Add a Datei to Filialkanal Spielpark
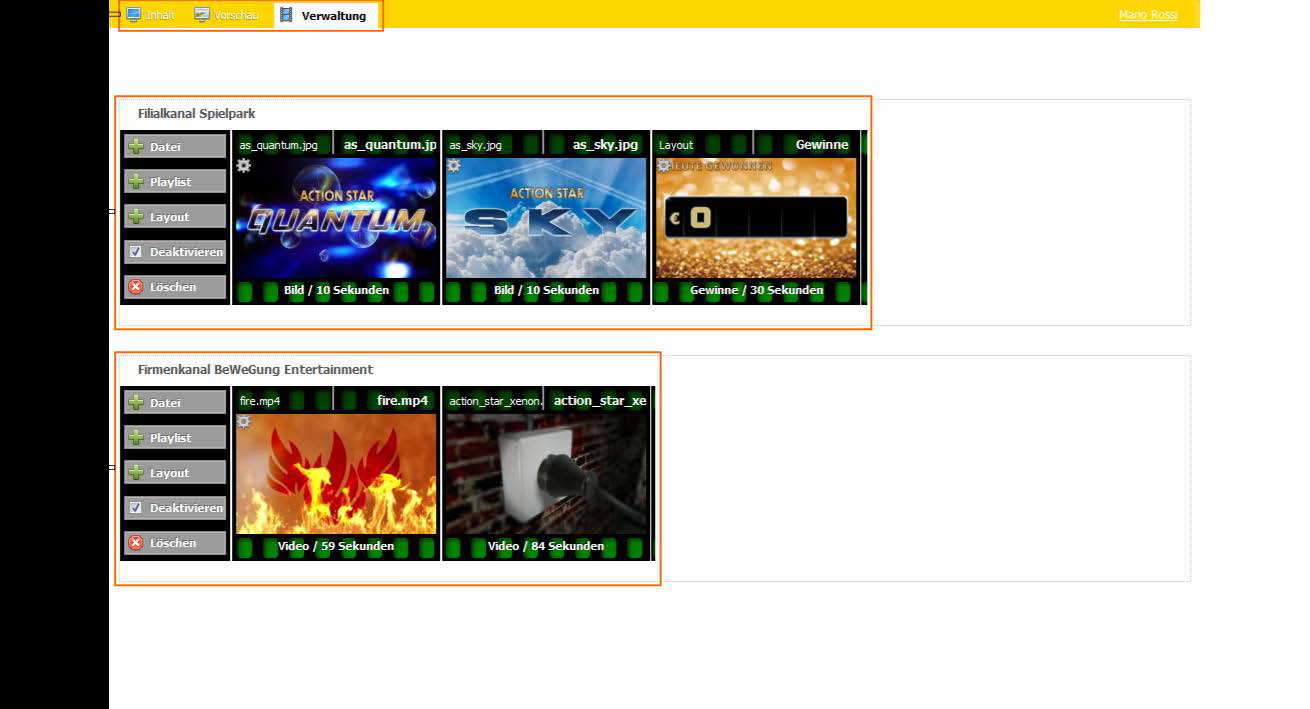The image size is (1310, 709). pos(175,147)
